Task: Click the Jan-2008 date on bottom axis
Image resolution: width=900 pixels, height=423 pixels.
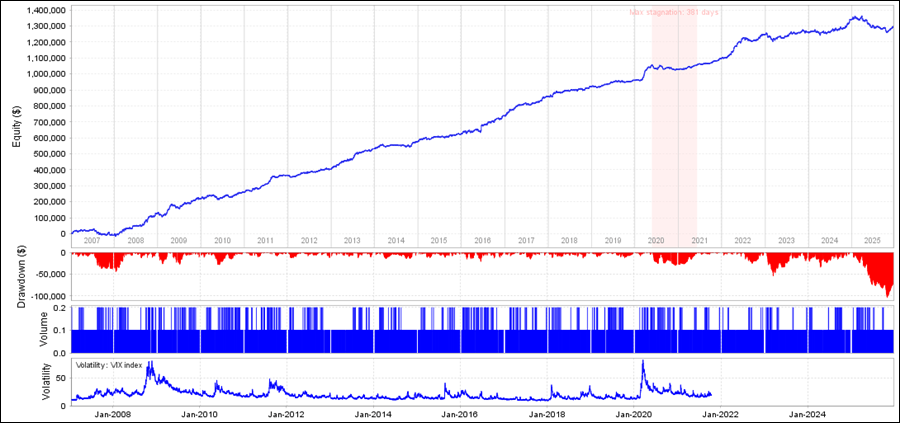Action: (x=112, y=413)
